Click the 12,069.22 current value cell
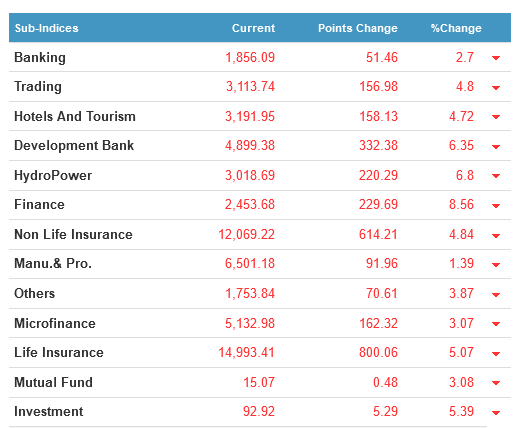The image size is (519, 428). 246,234
